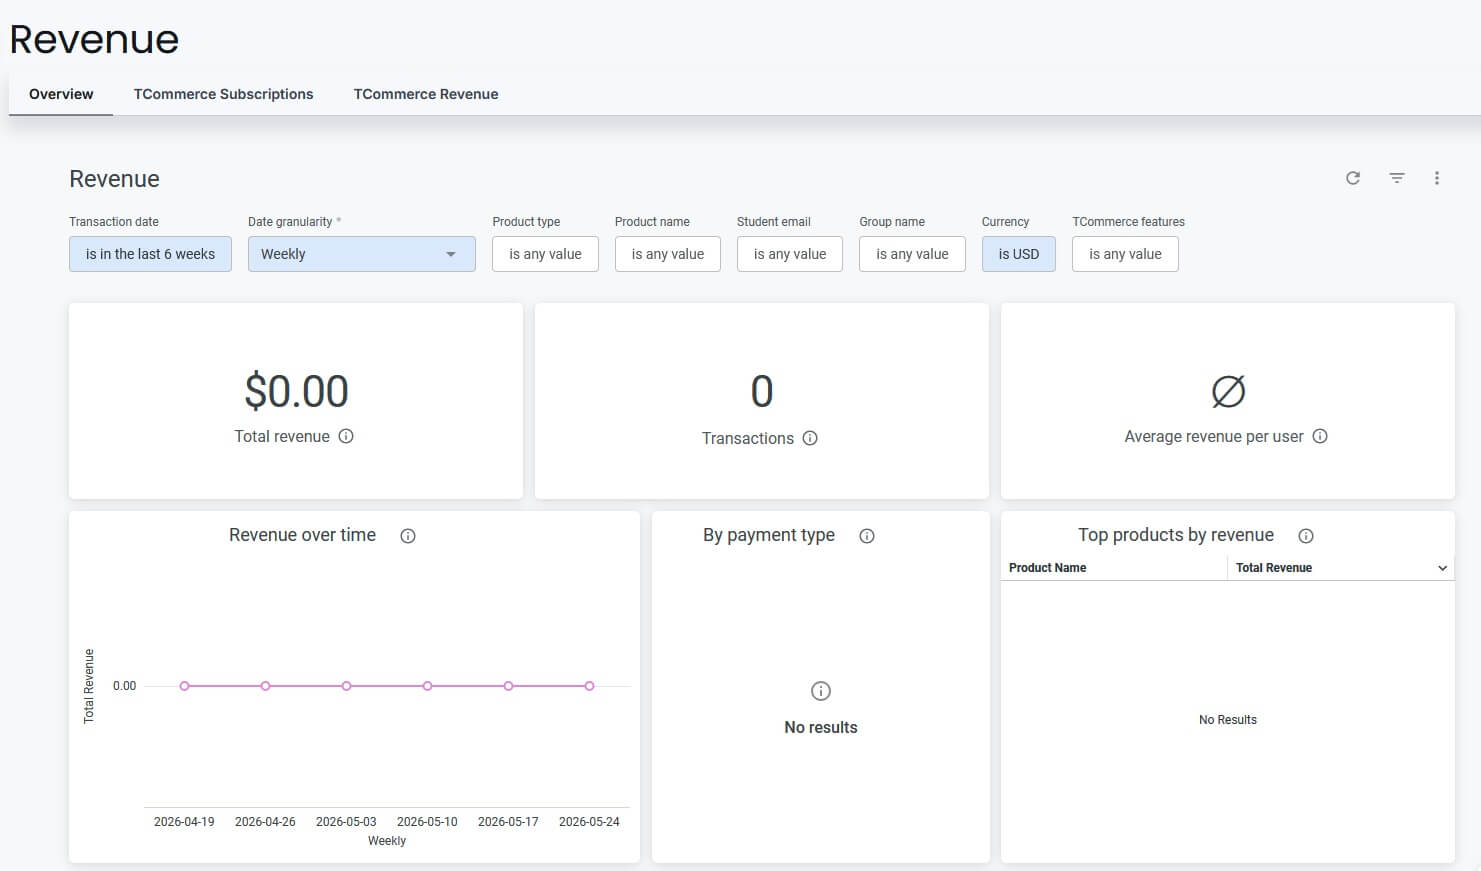Select the 2026-04-26 data point
The height and width of the screenshot is (871, 1481).
tap(265, 686)
